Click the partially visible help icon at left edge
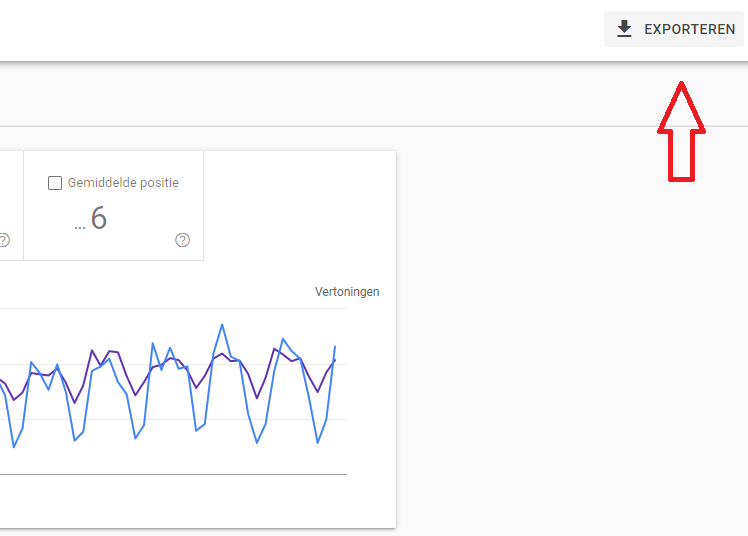 click(x=4, y=240)
